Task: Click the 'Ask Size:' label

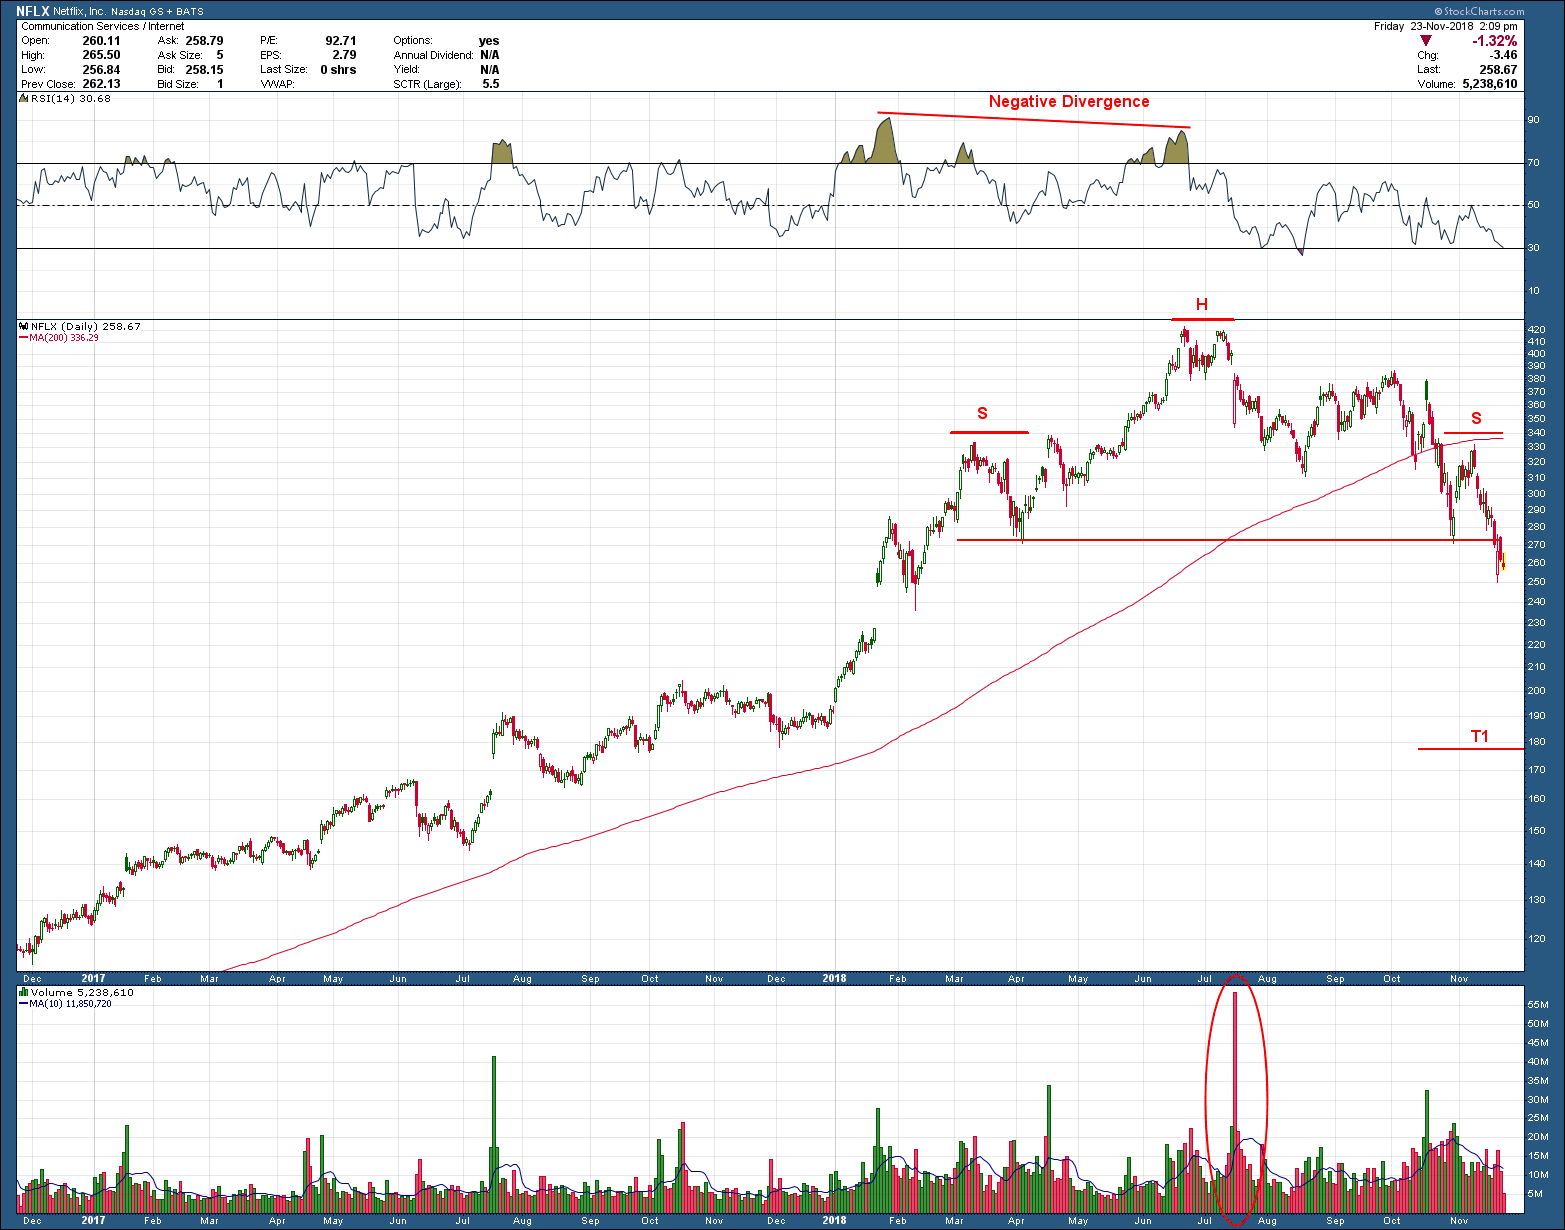Action: pyautogui.click(x=180, y=55)
